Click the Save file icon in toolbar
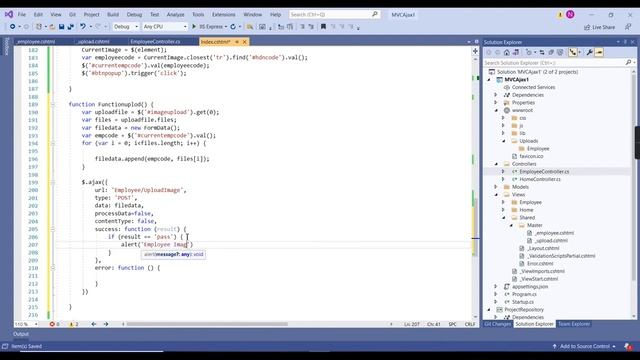This screenshot has width=640, height=360. [61, 27]
